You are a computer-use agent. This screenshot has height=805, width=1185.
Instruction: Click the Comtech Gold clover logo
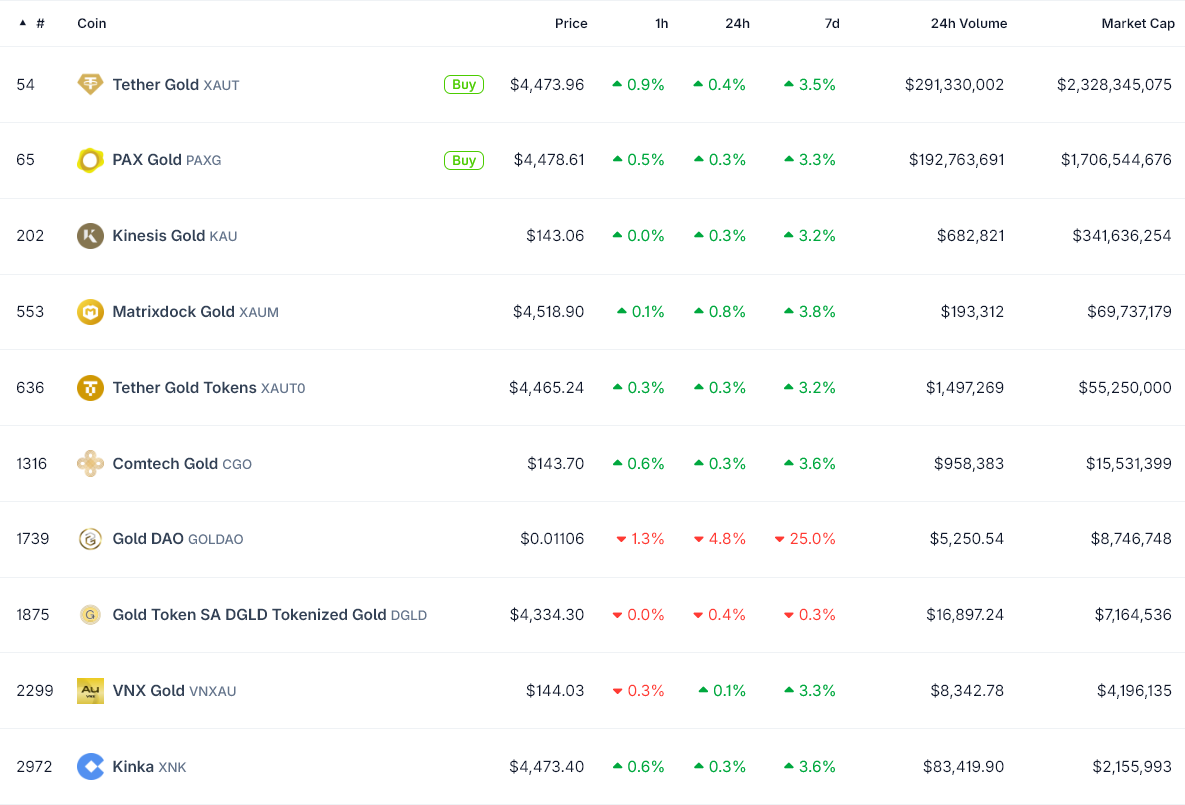tap(90, 463)
